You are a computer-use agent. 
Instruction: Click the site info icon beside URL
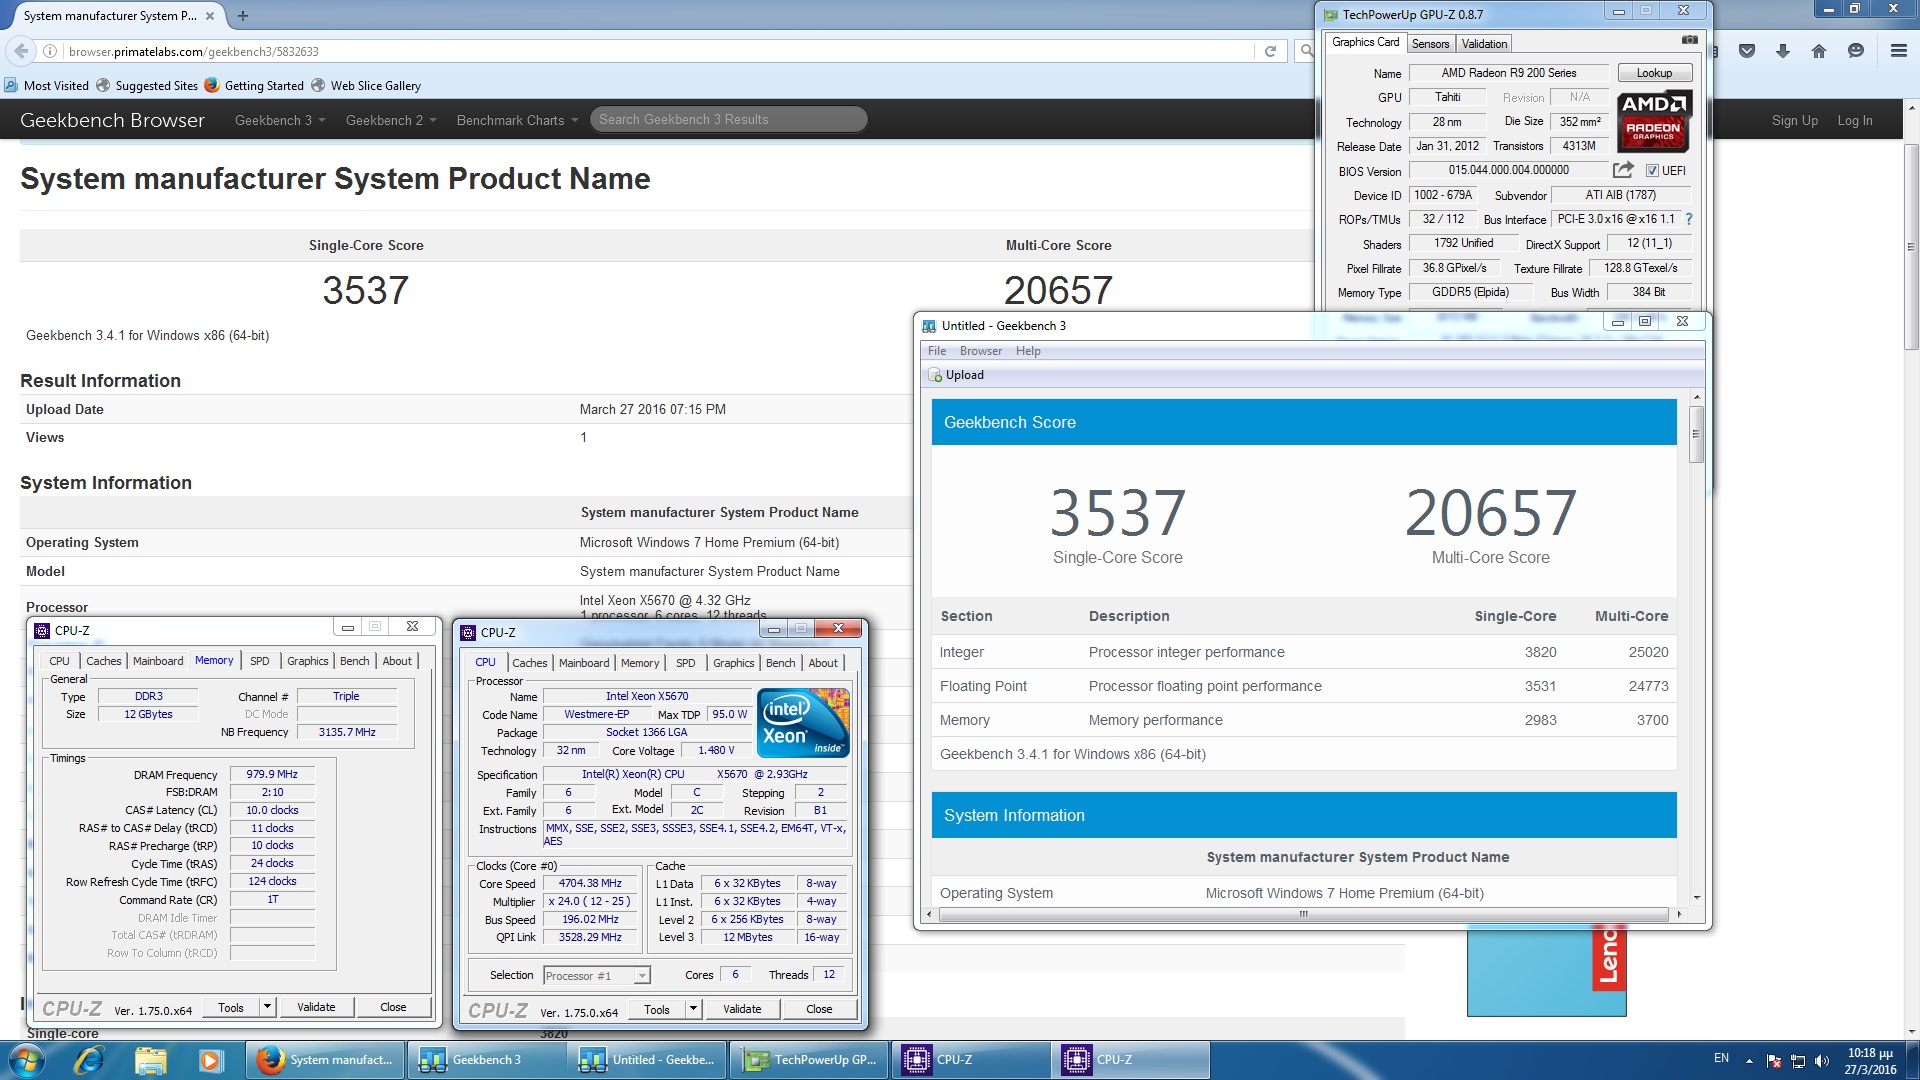coord(50,51)
